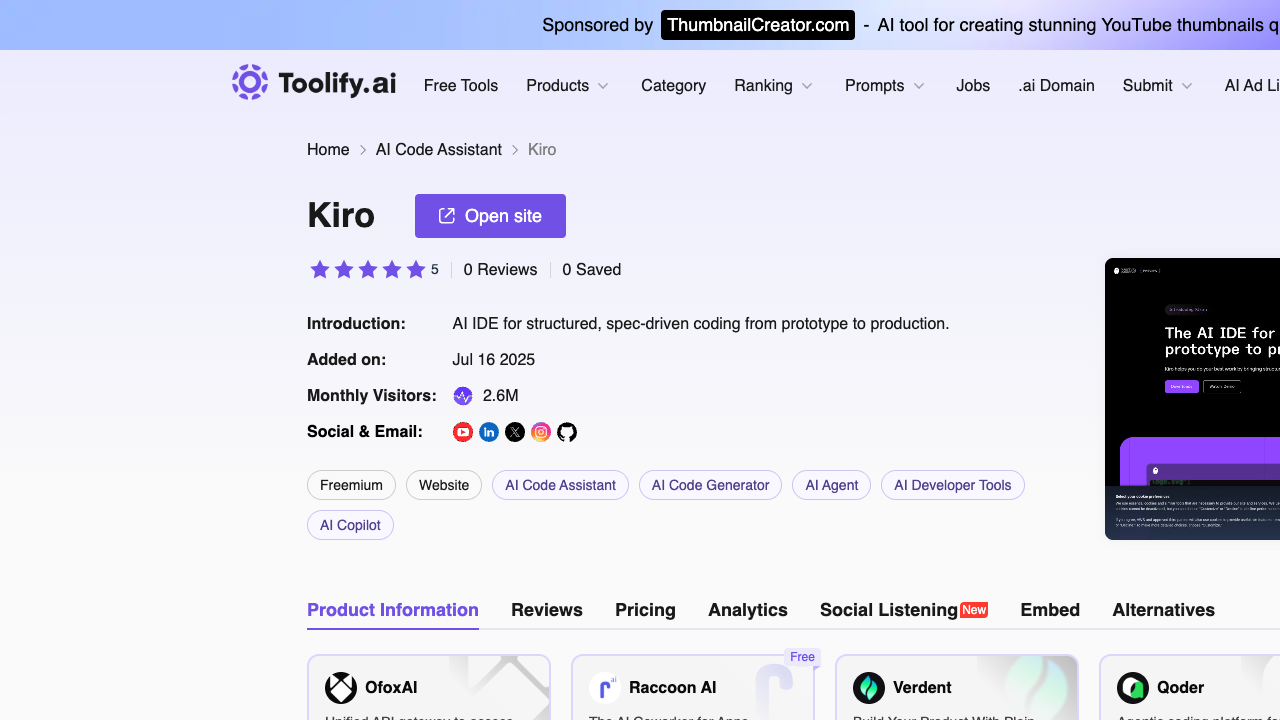Open Jobs in the navigation
Image resolution: width=1280 pixels, height=720 pixels.
[973, 86]
